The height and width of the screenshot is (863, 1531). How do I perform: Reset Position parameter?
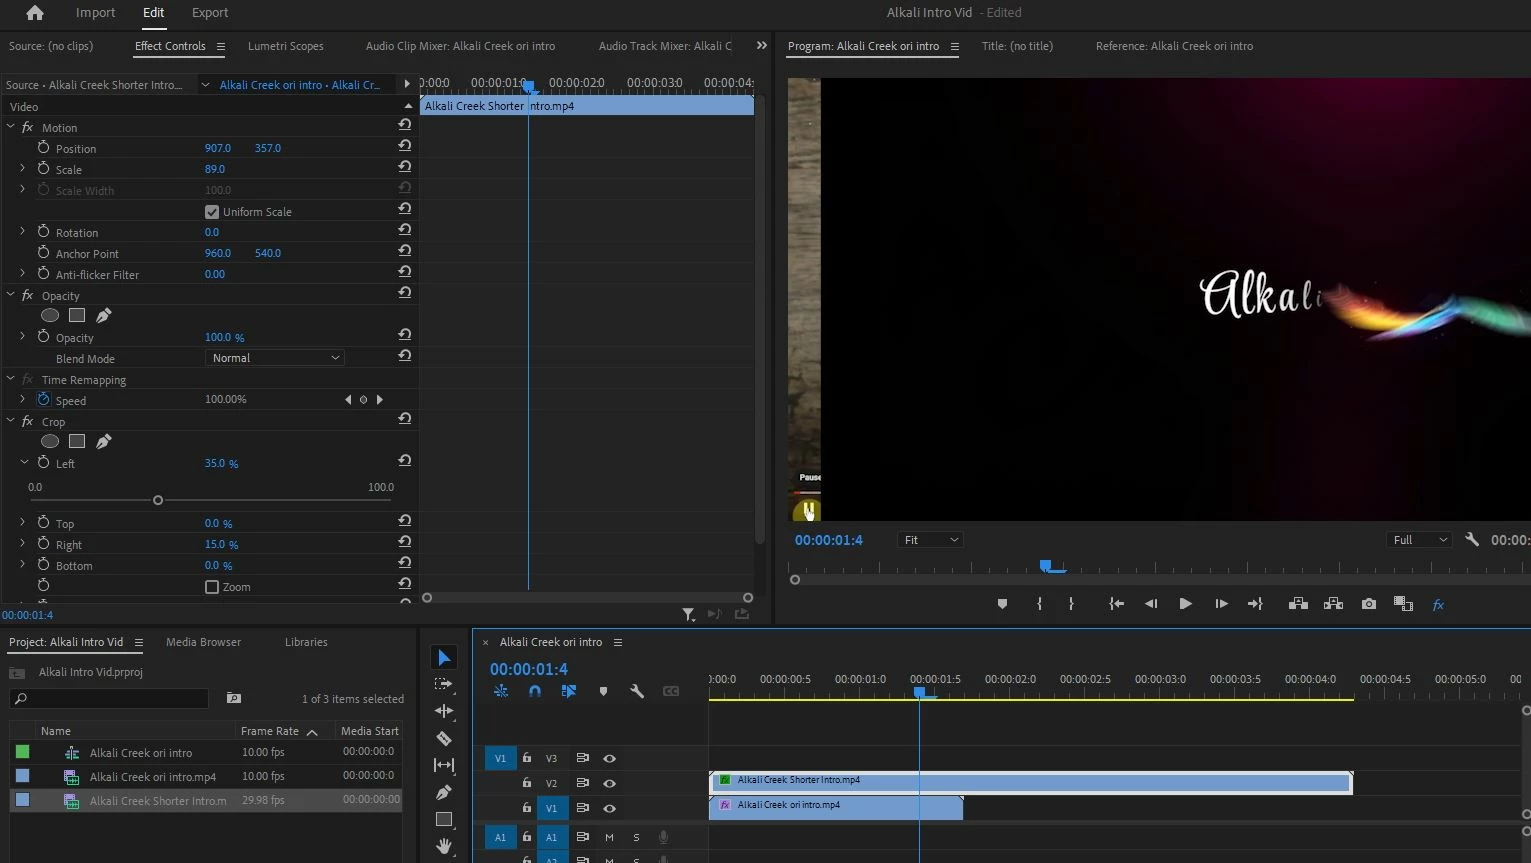pyautogui.click(x=405, y=146)
